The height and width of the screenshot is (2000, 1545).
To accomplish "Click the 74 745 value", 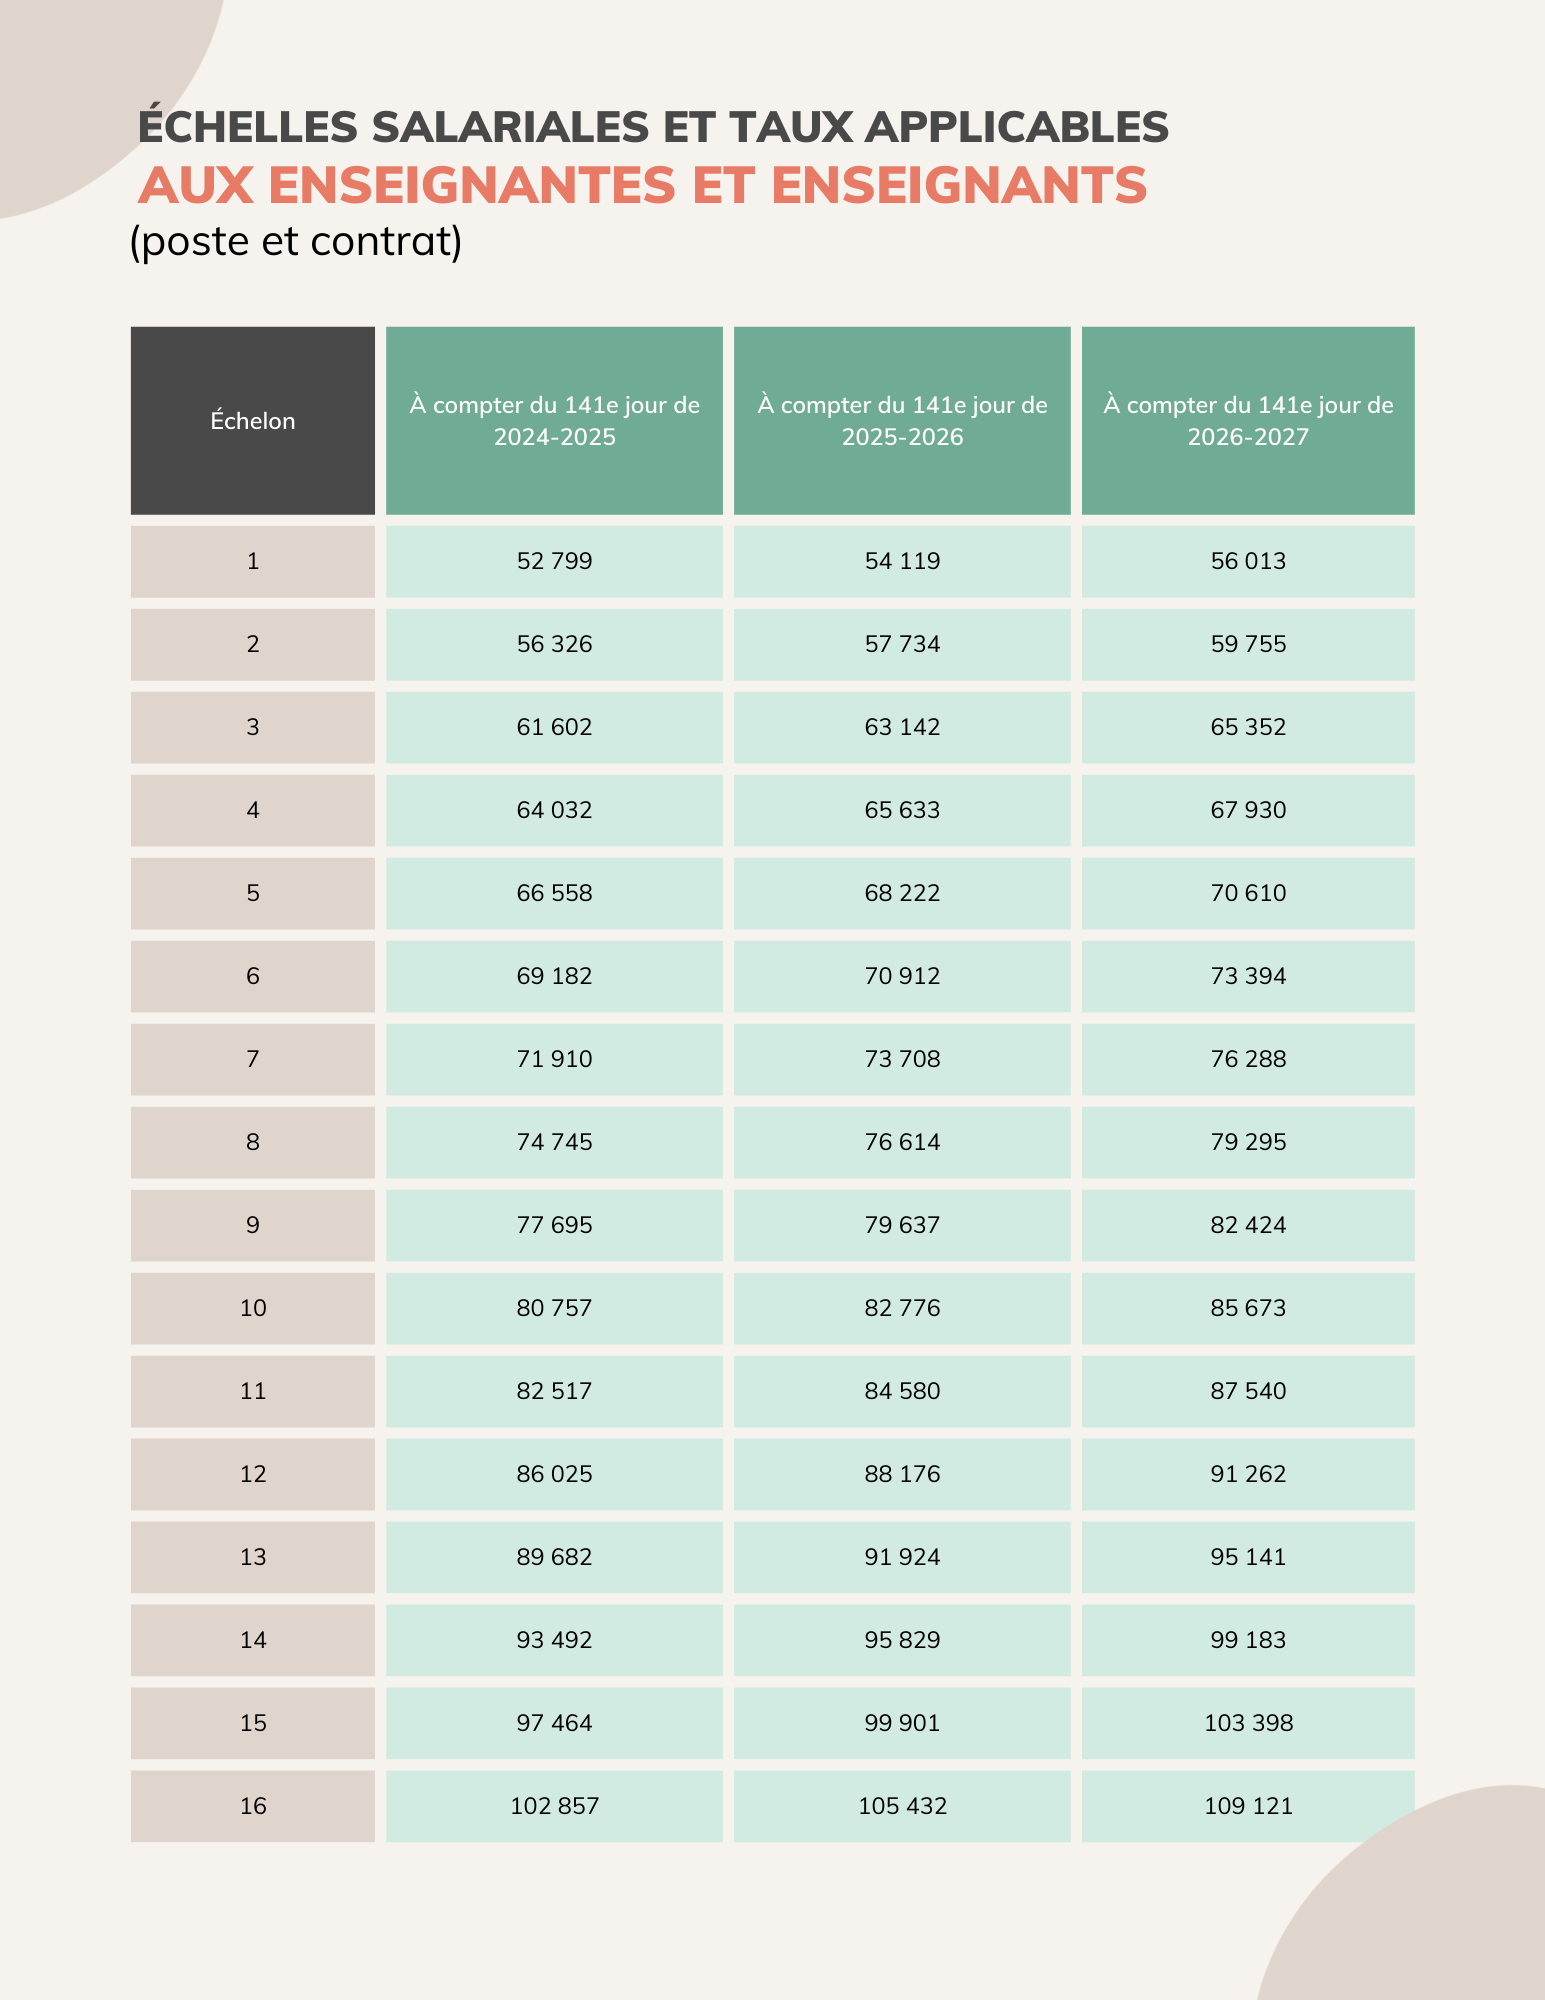I will (554, 1142).
